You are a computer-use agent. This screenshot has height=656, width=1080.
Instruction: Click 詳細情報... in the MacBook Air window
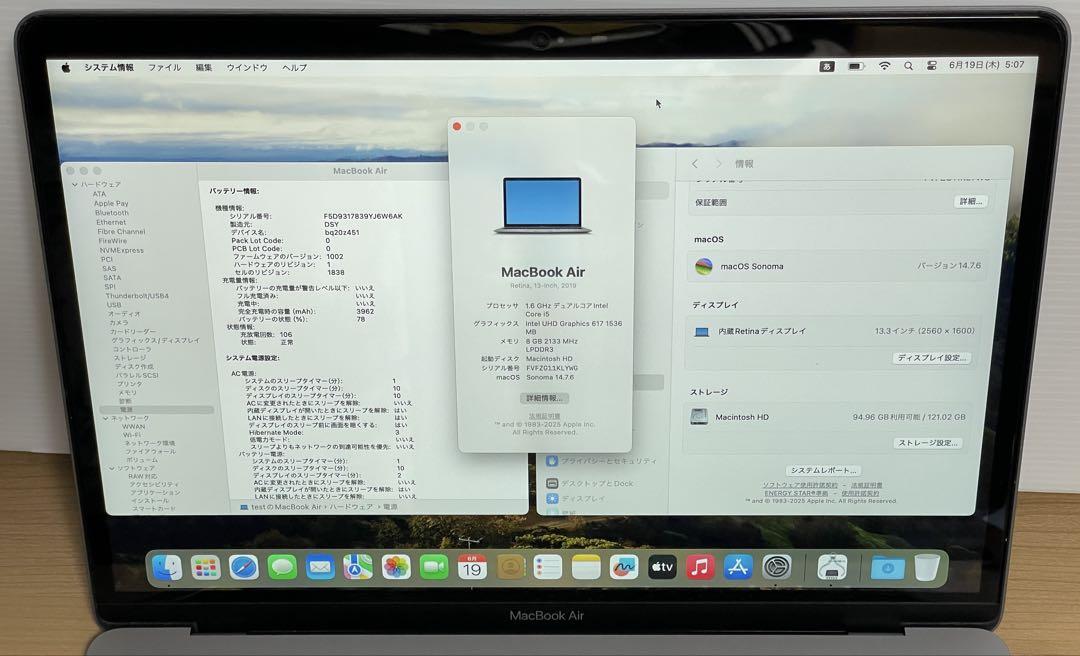[x=544, y=398]
